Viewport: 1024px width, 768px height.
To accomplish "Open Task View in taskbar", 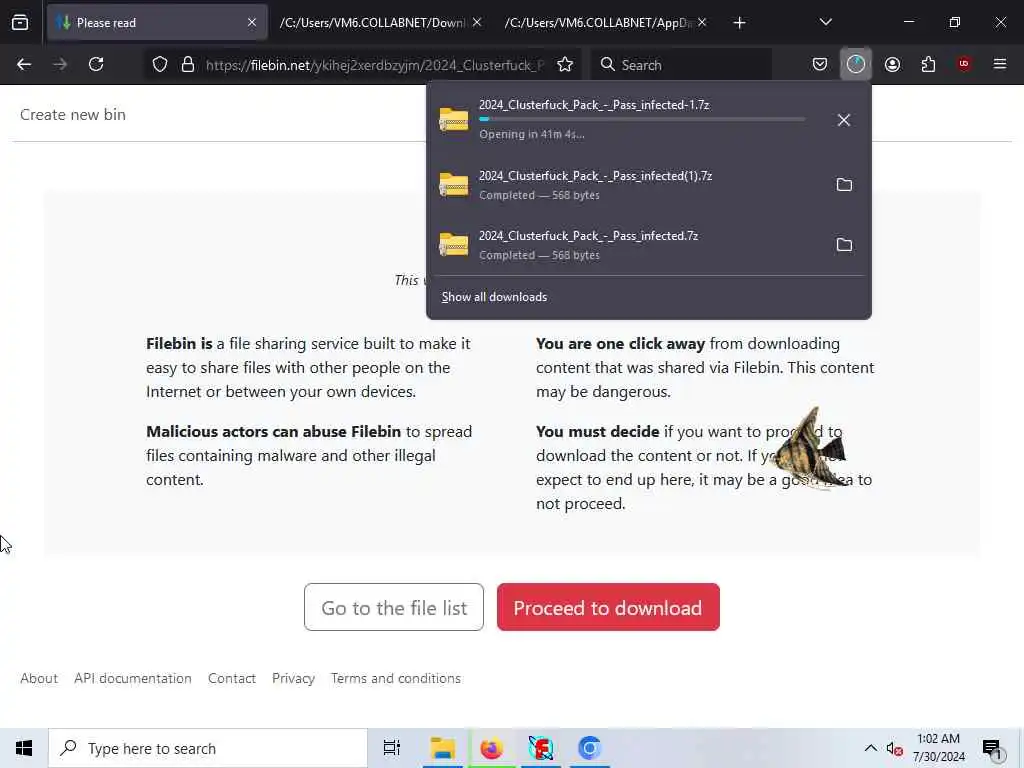I will point(392,748).
